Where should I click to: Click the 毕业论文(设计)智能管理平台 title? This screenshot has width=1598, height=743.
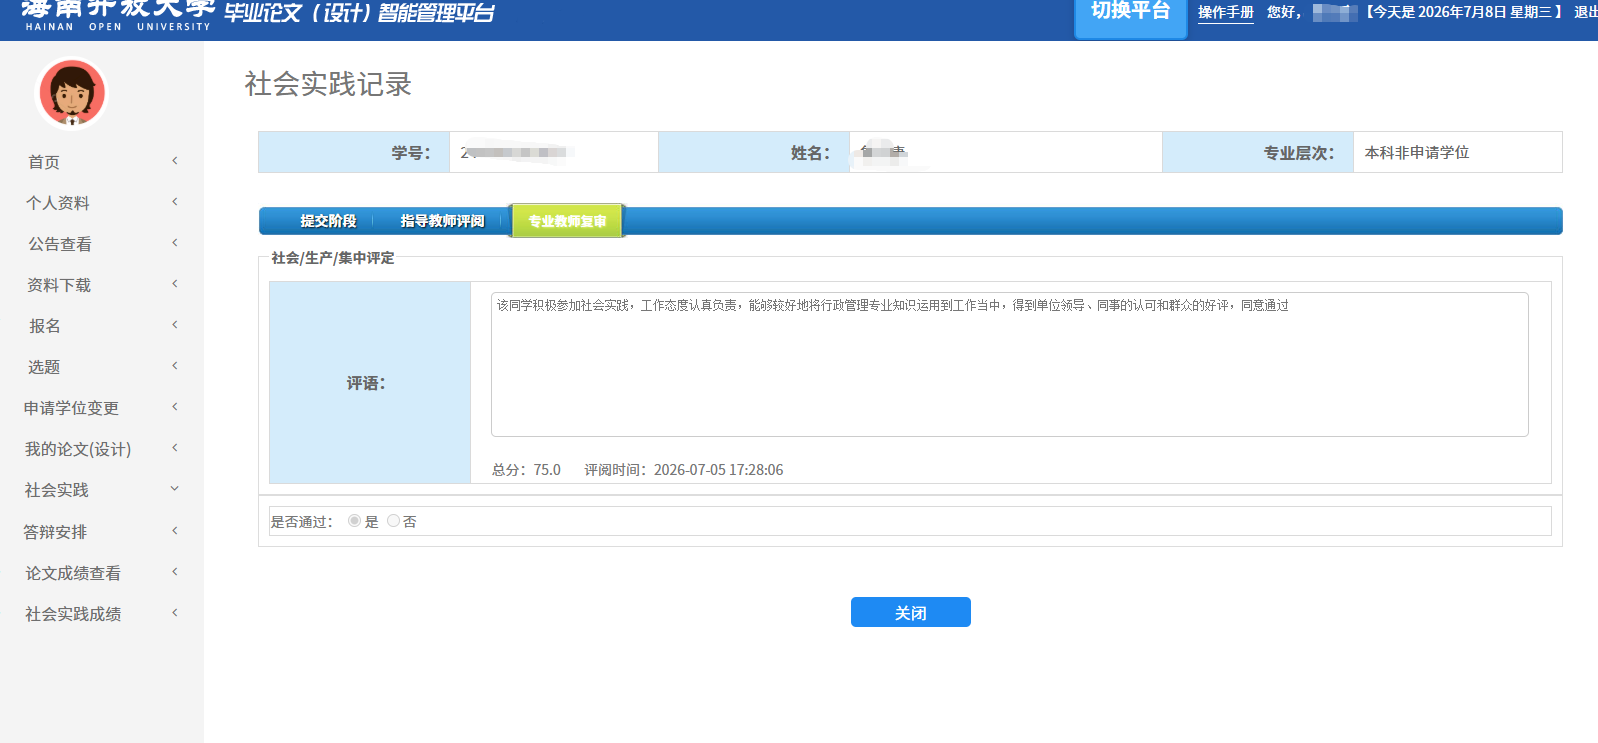click(359, 13)
